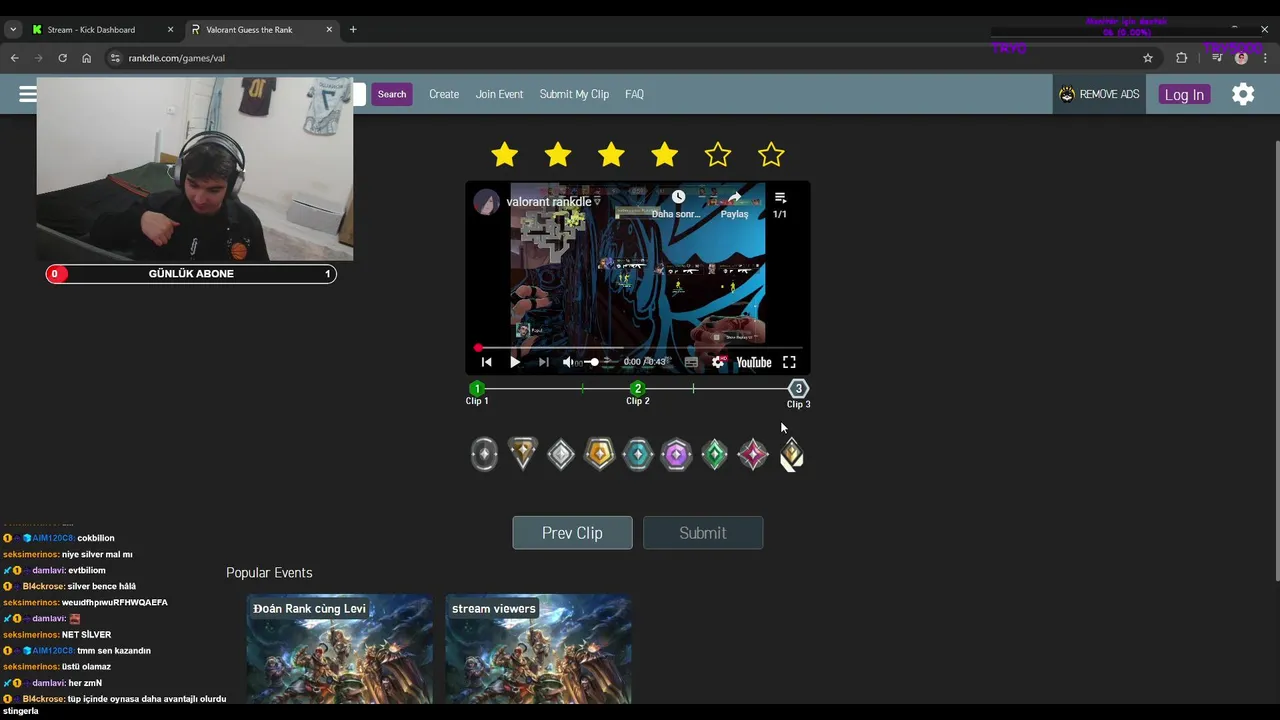Click the browser home button

point(86,58)
